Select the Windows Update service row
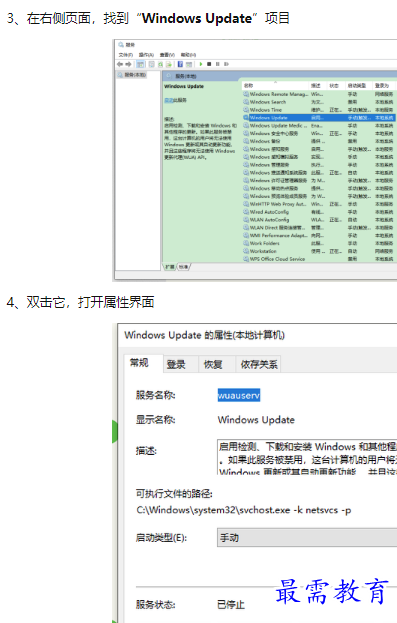Image resolution: width=397 pixels, height=623 pixels. coord(319,118)
